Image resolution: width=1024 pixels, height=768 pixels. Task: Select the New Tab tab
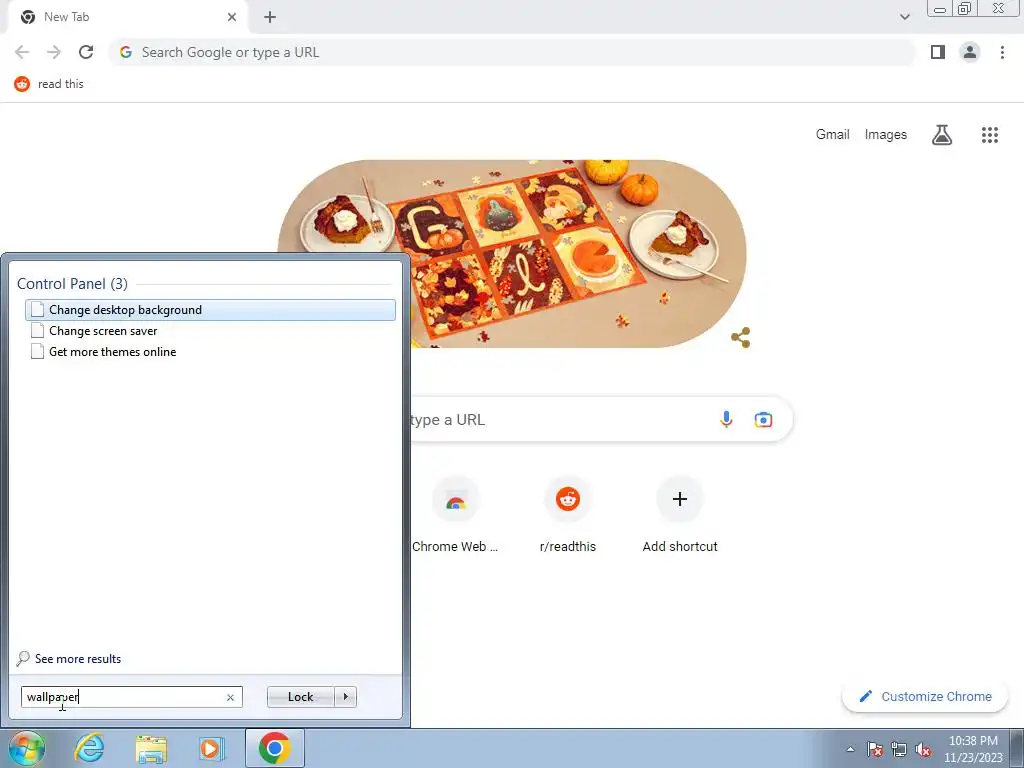pos(127,17)
